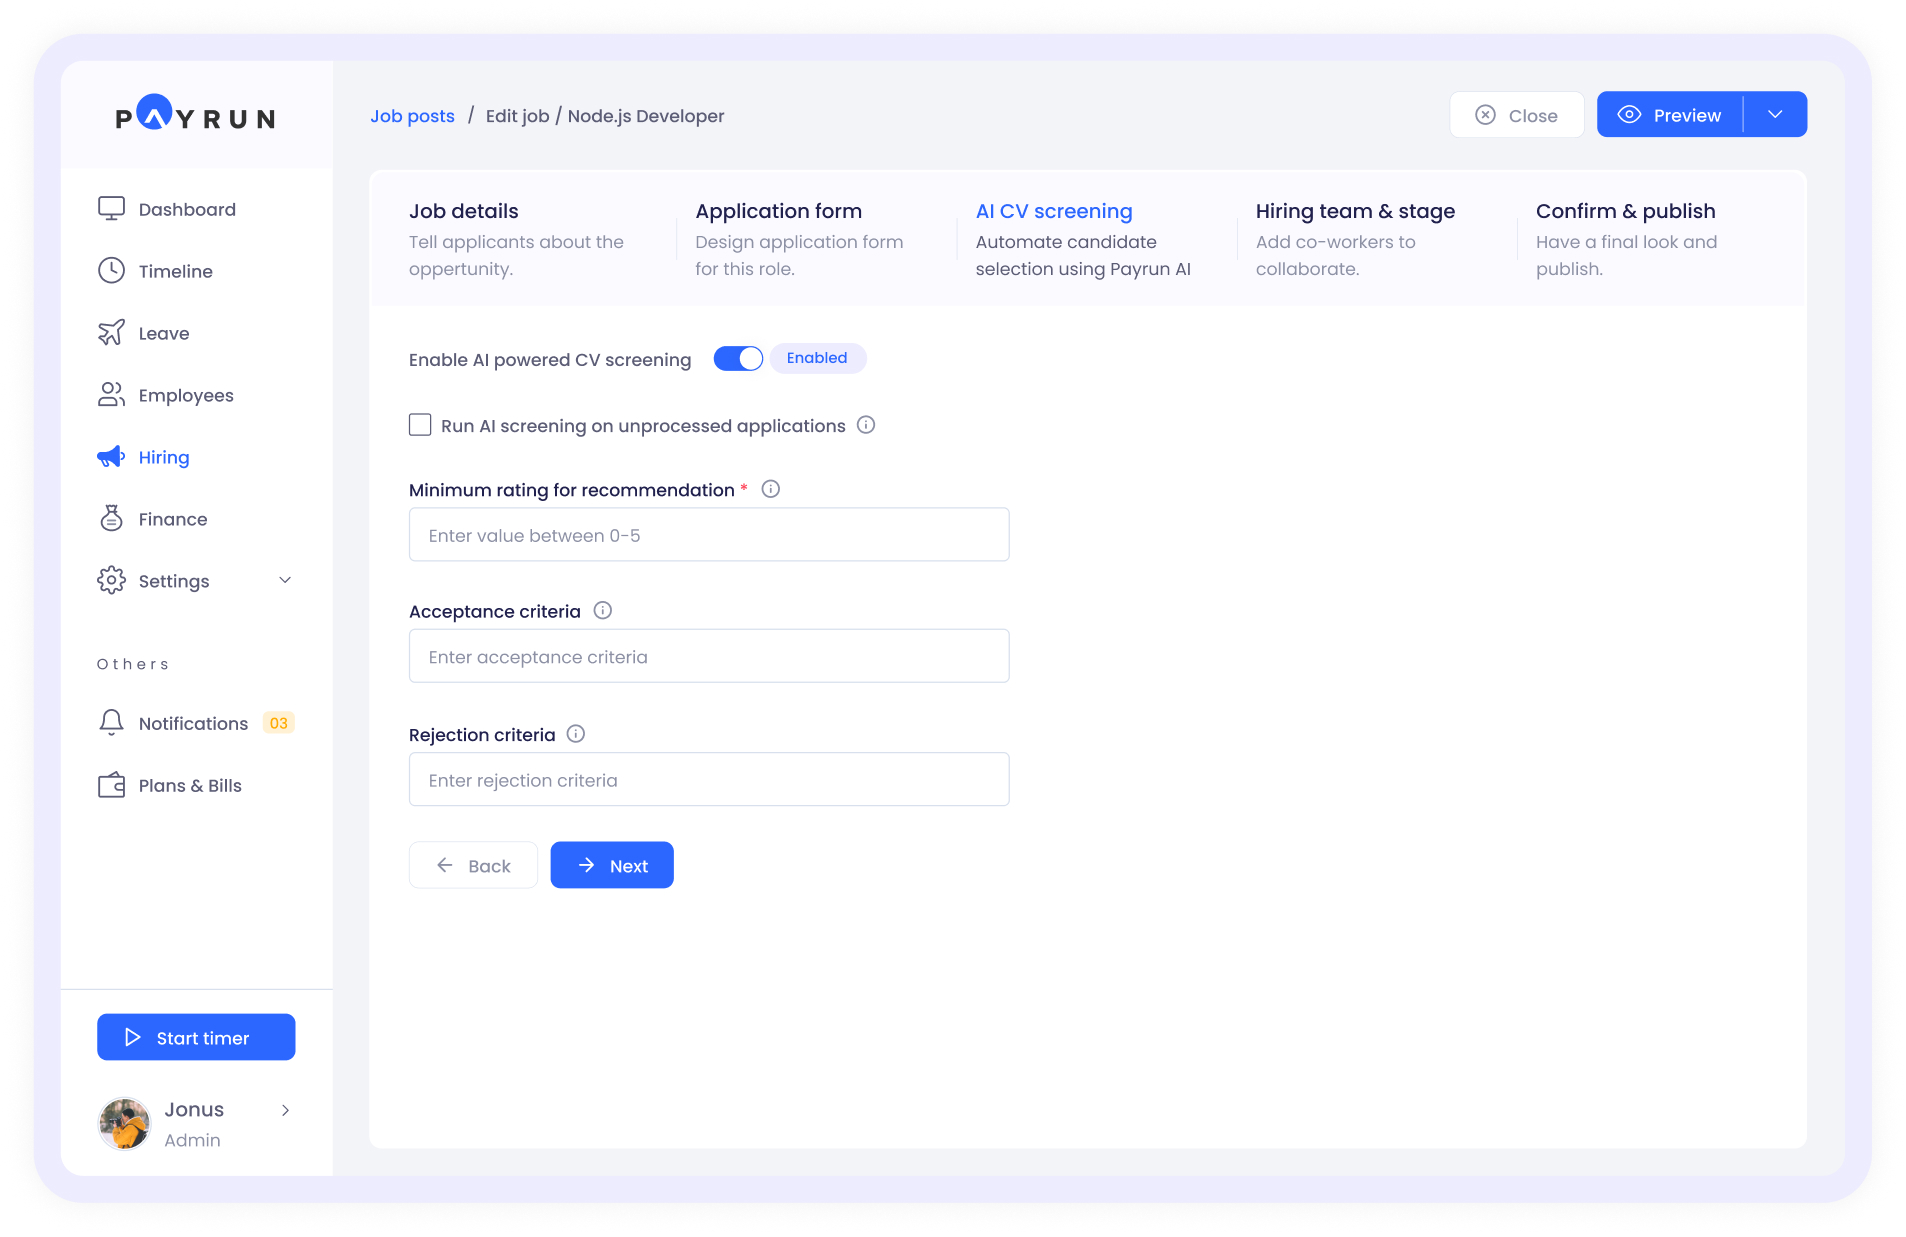Start the timer from the sidebar
Viewport: 1906px width, 1237px height.
[x=196, y=1038]
